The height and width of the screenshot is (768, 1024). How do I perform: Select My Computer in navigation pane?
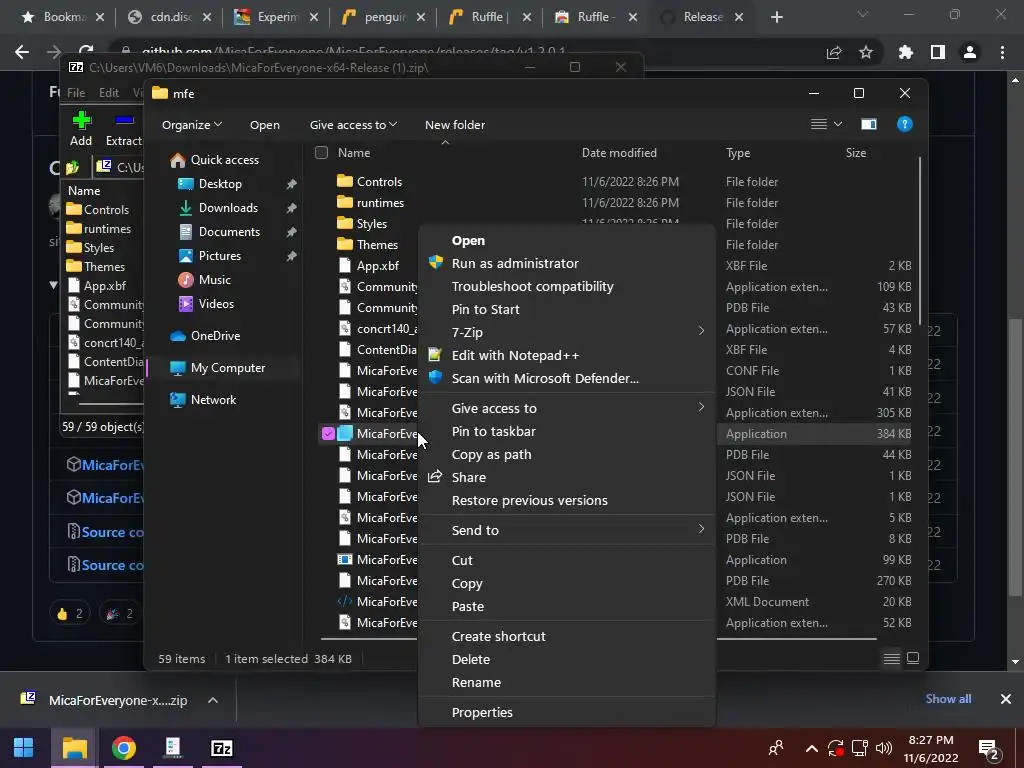coord(217,368)
